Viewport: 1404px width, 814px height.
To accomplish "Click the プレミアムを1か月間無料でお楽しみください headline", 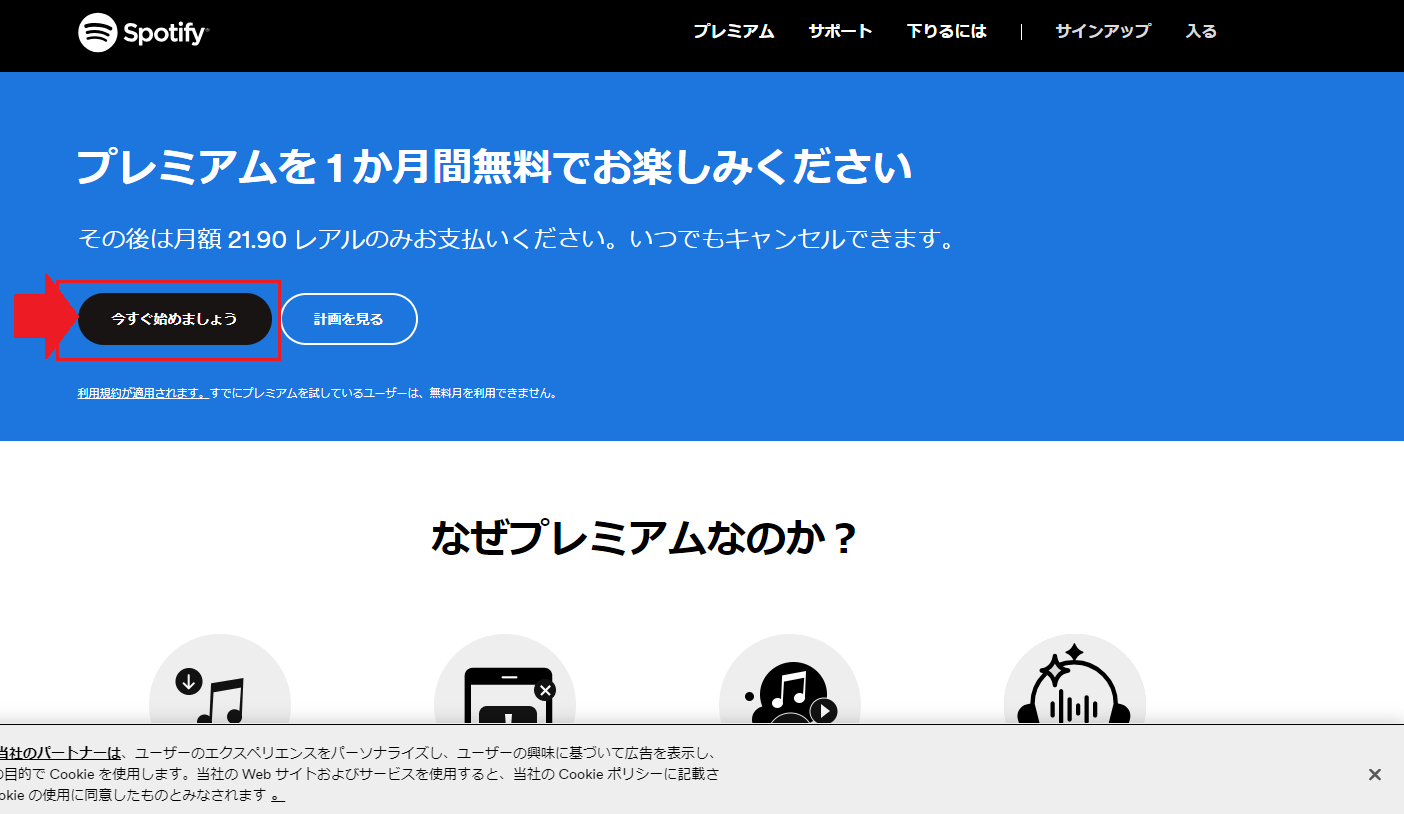I will (495, 166).
